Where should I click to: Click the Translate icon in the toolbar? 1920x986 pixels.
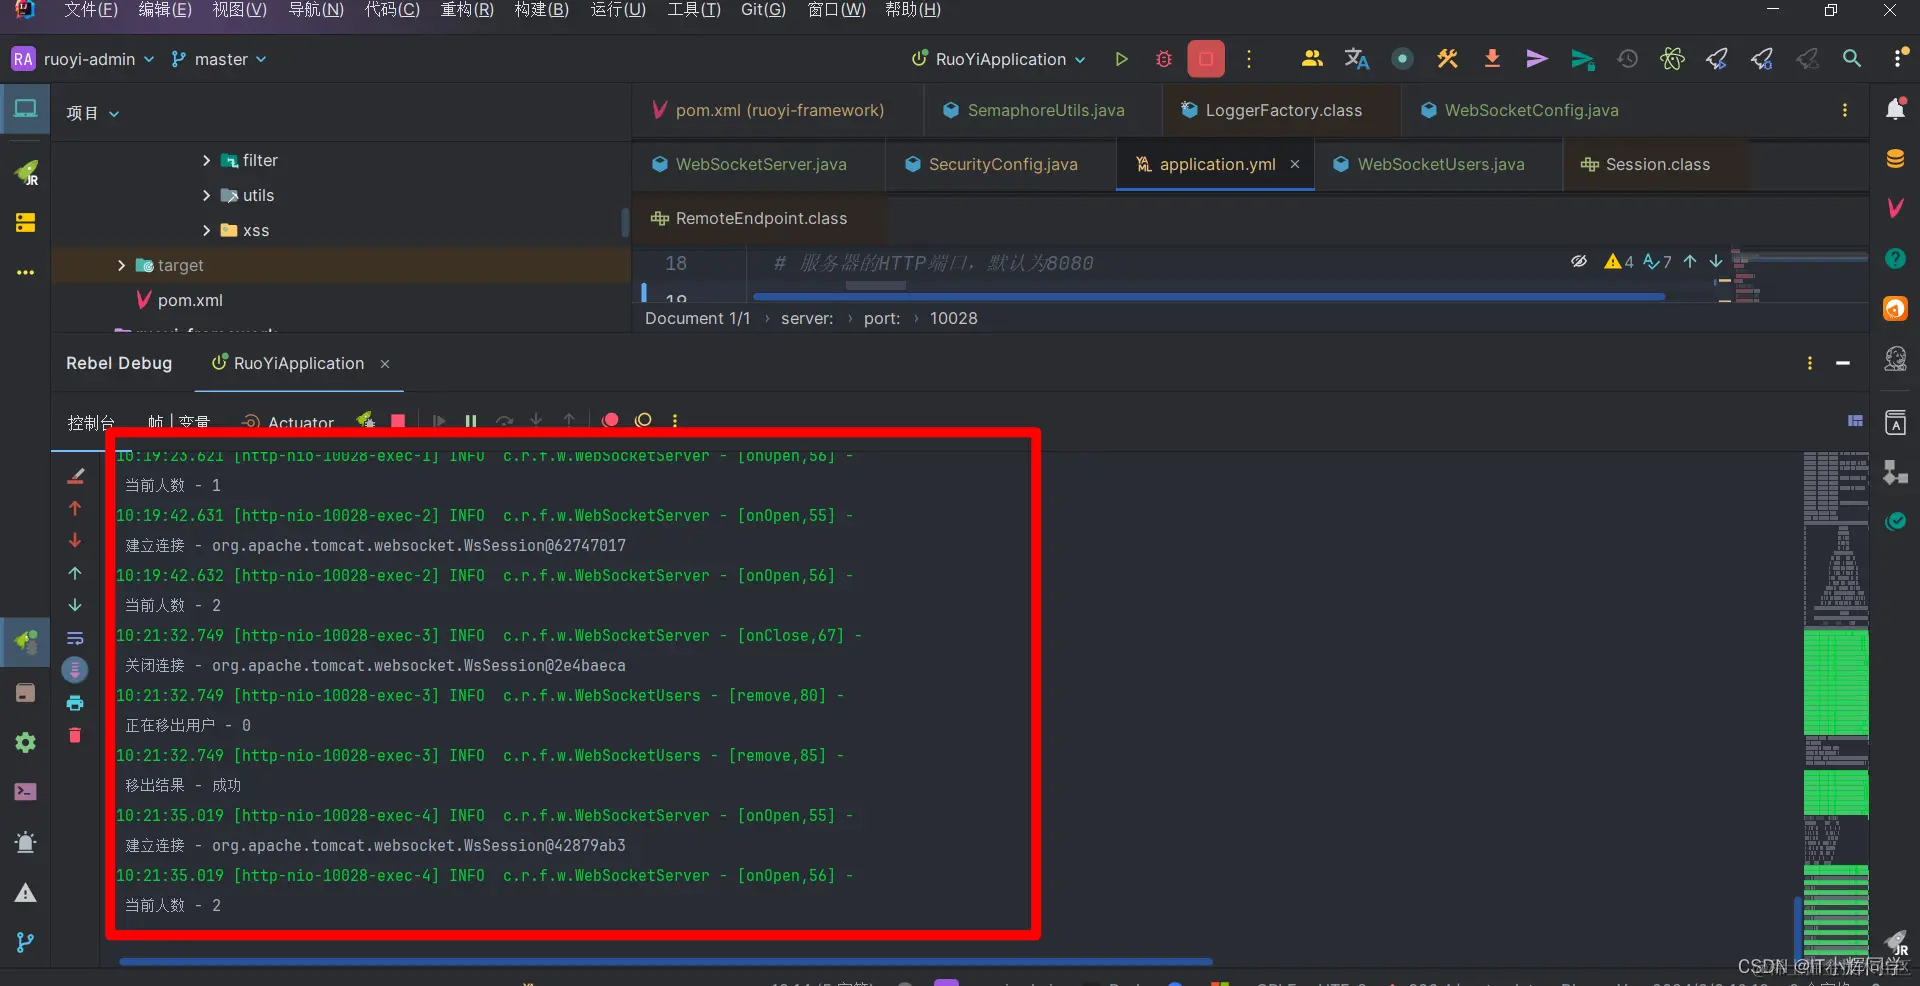point(1356,59)
